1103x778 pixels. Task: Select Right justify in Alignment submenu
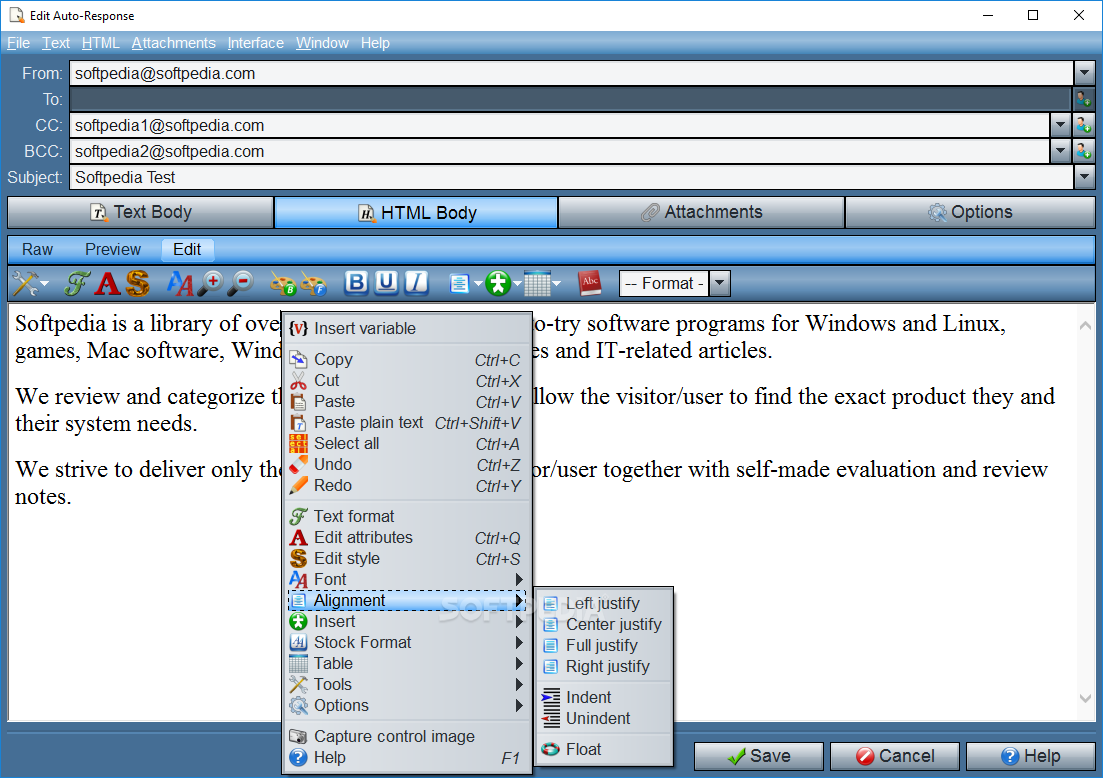pos(604,667)
